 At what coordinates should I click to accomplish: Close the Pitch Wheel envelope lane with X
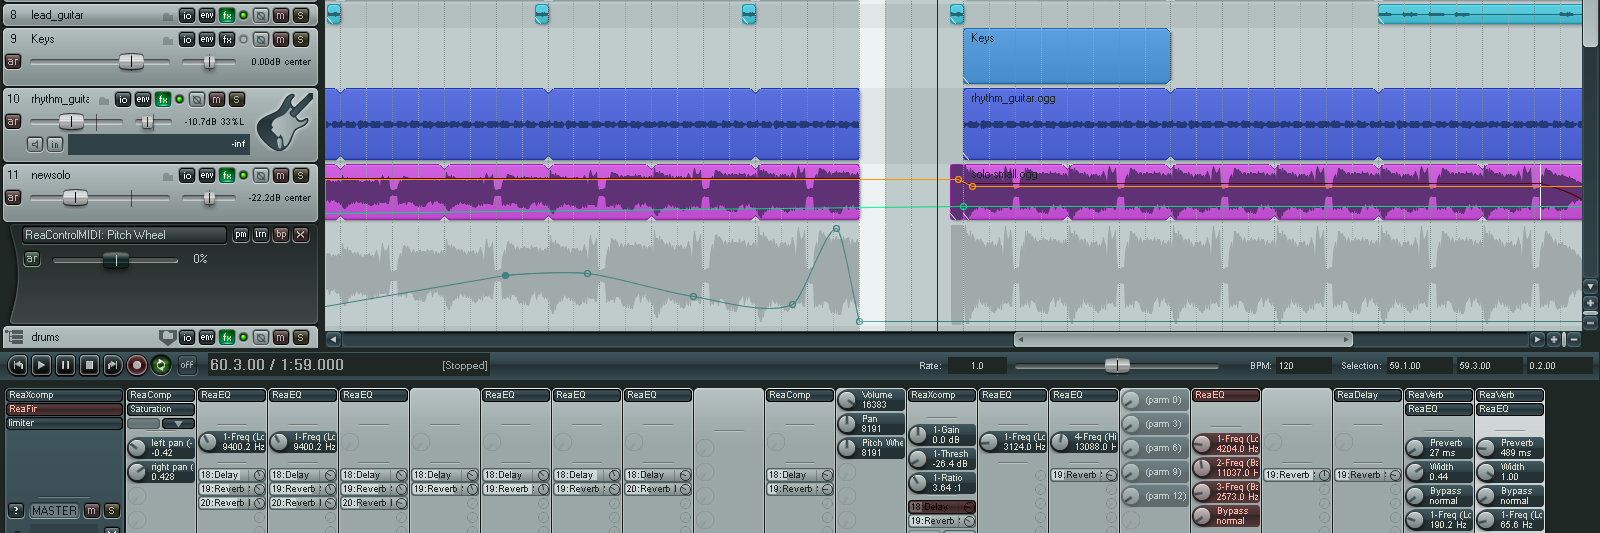301,235
